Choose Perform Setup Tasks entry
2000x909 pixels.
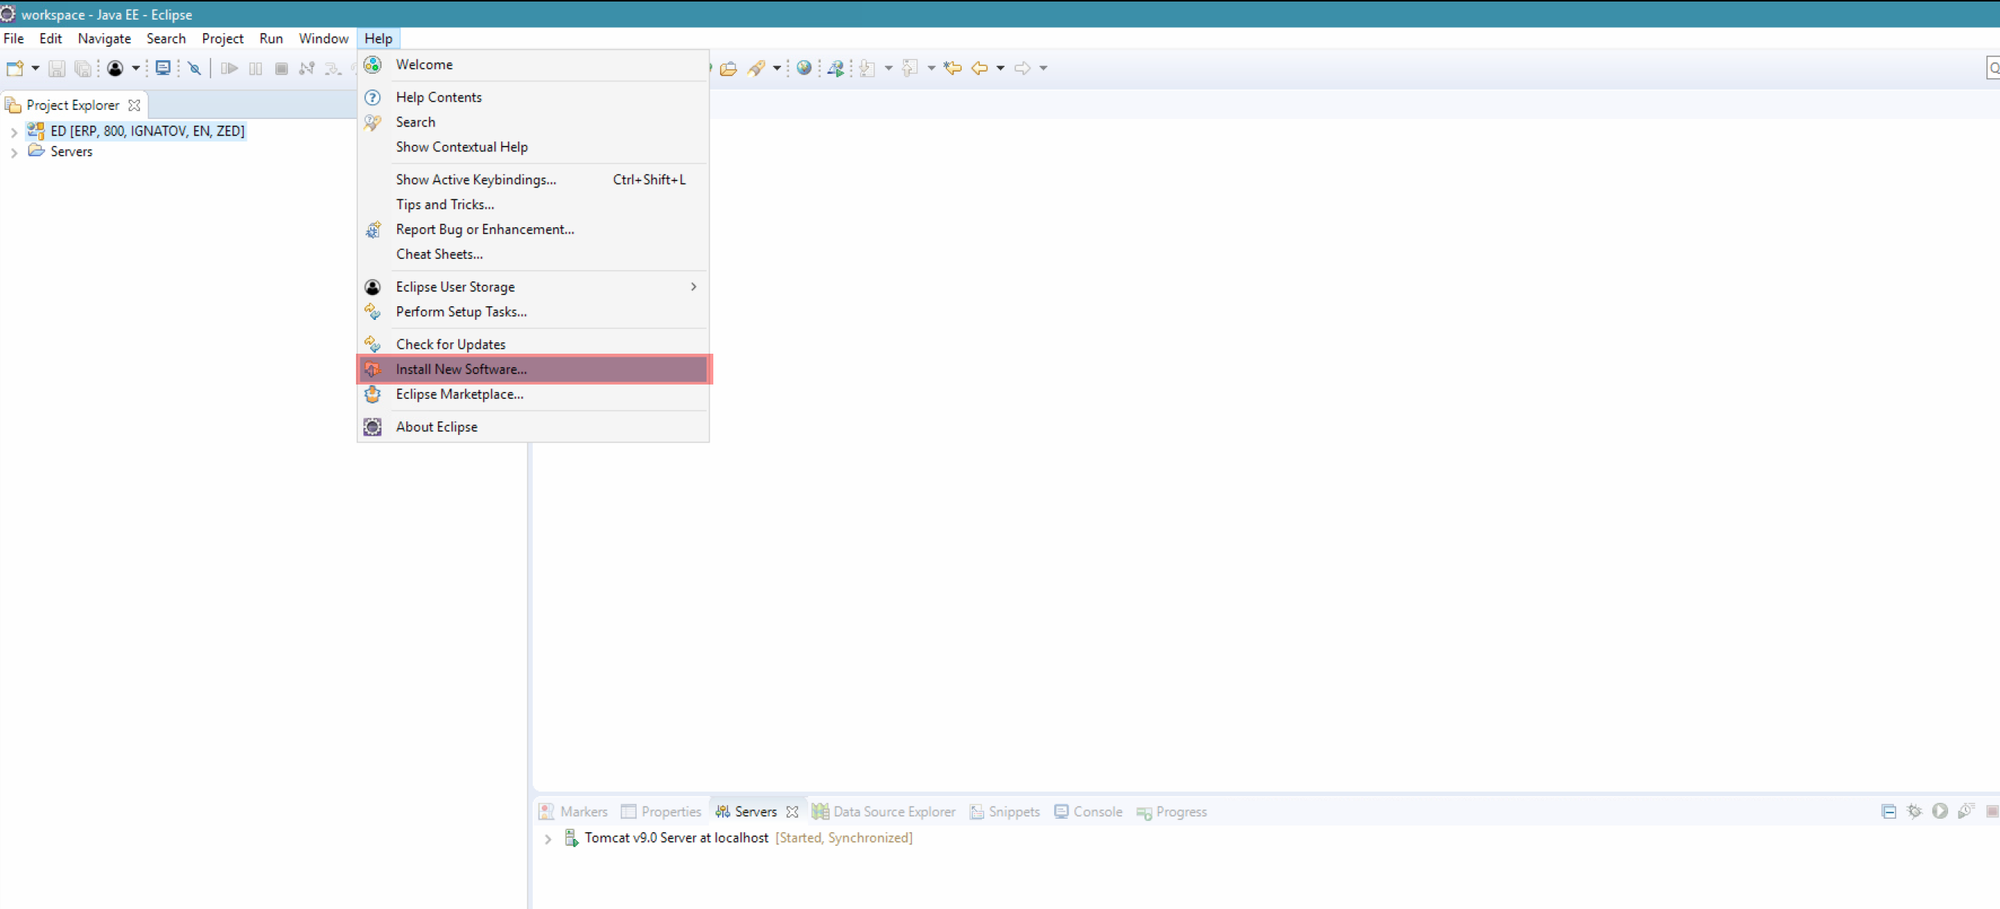pyautogui.click(x=533, y=312)
